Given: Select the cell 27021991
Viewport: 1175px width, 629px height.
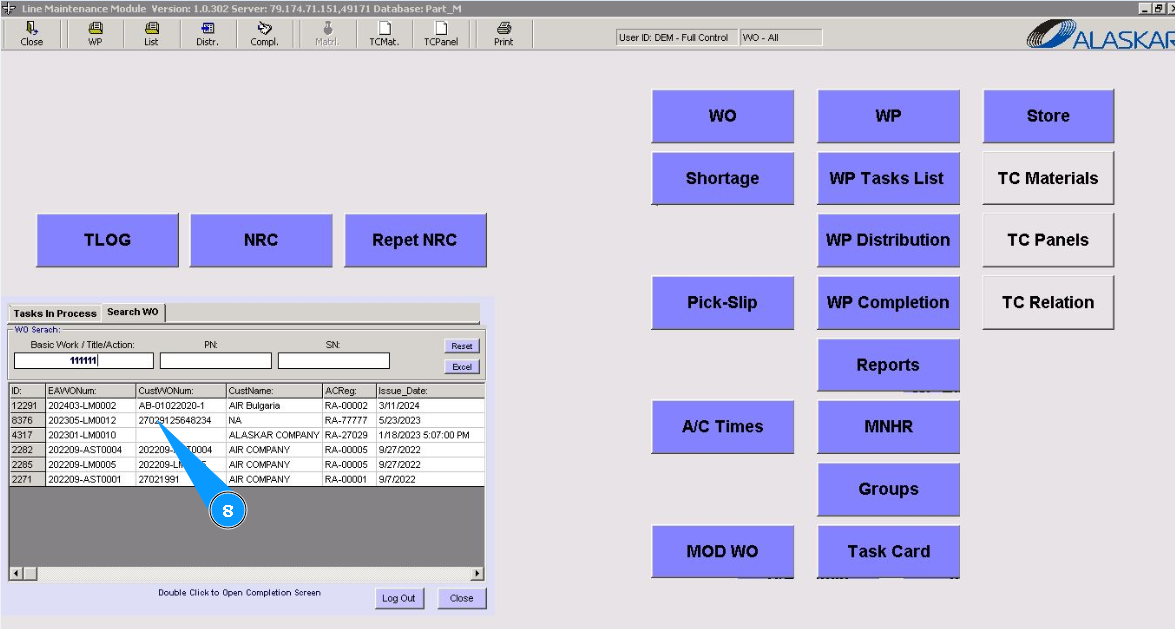Looking at the screenshot, I should click(181, 479).
